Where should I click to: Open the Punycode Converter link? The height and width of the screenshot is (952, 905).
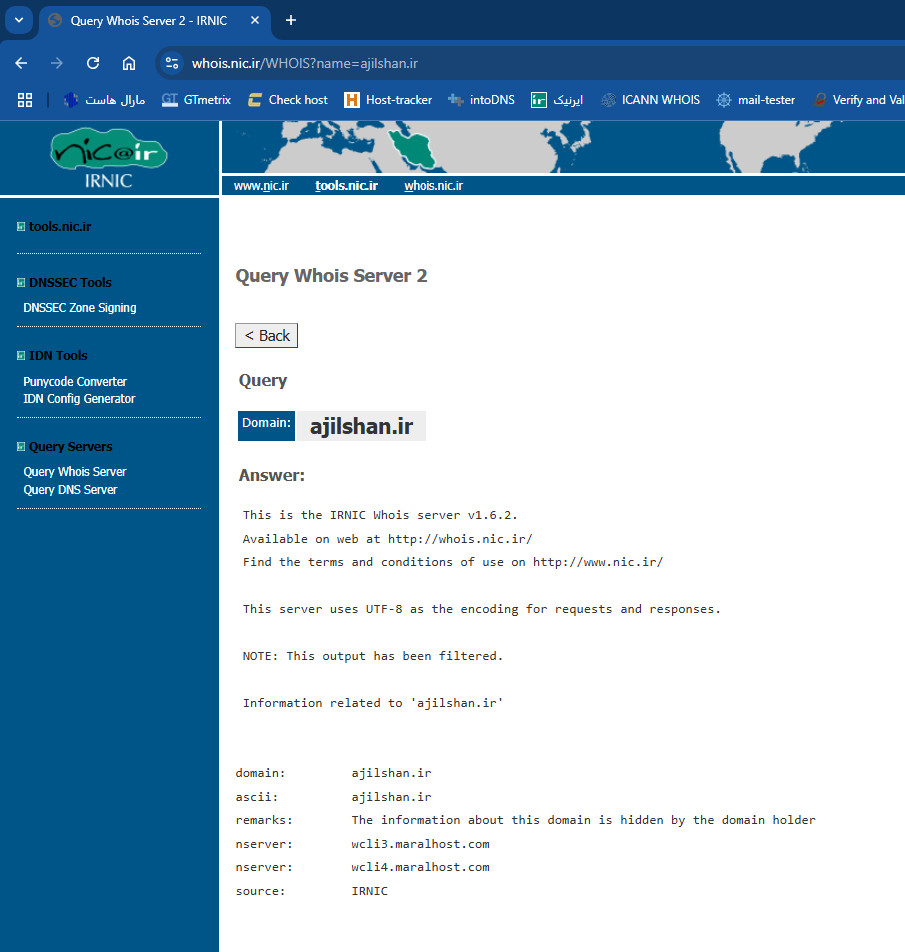point(75,382)
